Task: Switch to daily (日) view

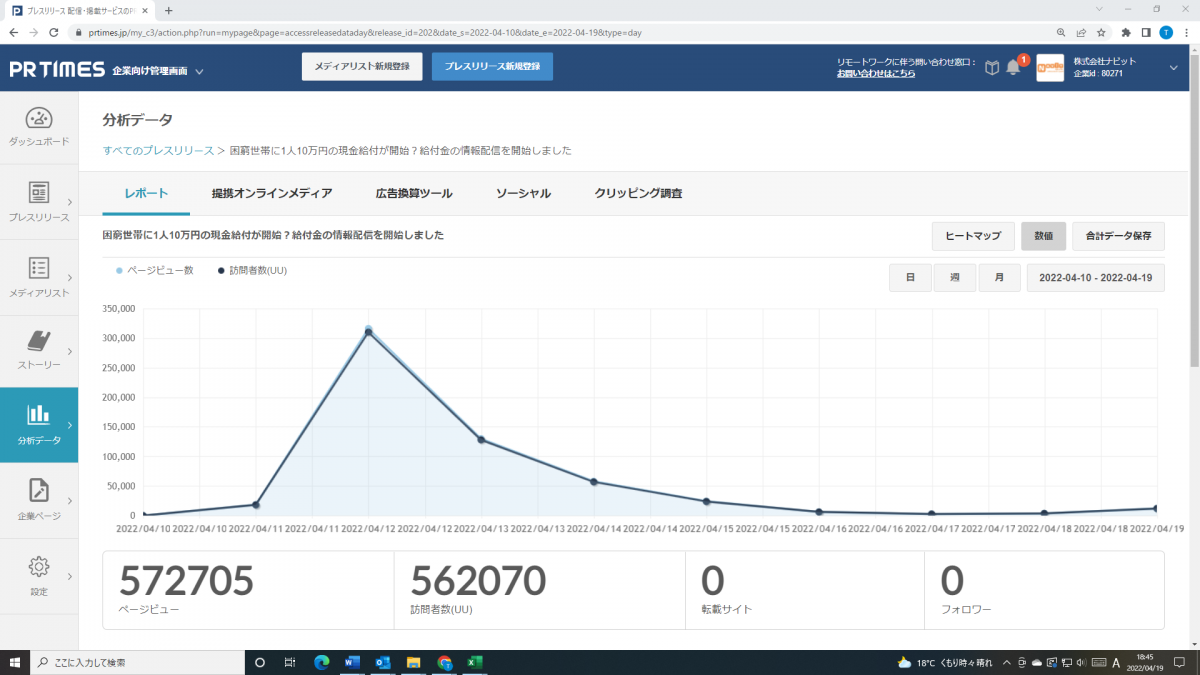Action: (910, 277)
